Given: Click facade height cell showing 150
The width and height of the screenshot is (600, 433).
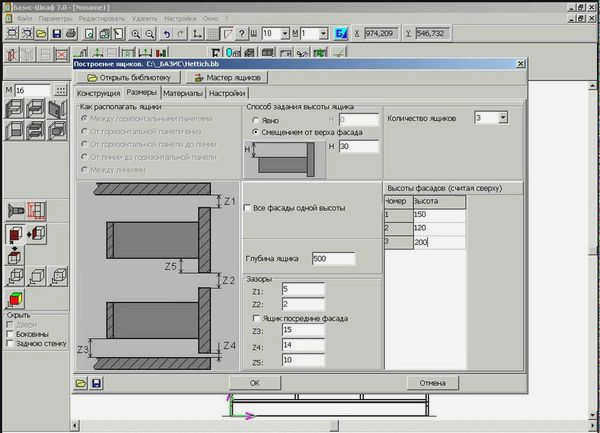Looking at the screenshot, I should tap(439, 215).
